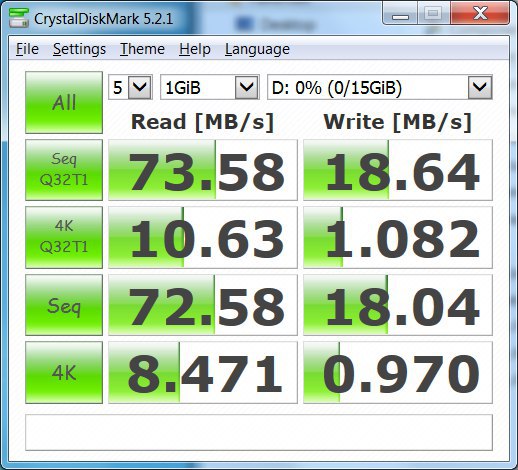Image resolution: width=518 pixels, height=470 pixels.
Task: Select the 72.58 Seq read result
Action: point(203,305)
